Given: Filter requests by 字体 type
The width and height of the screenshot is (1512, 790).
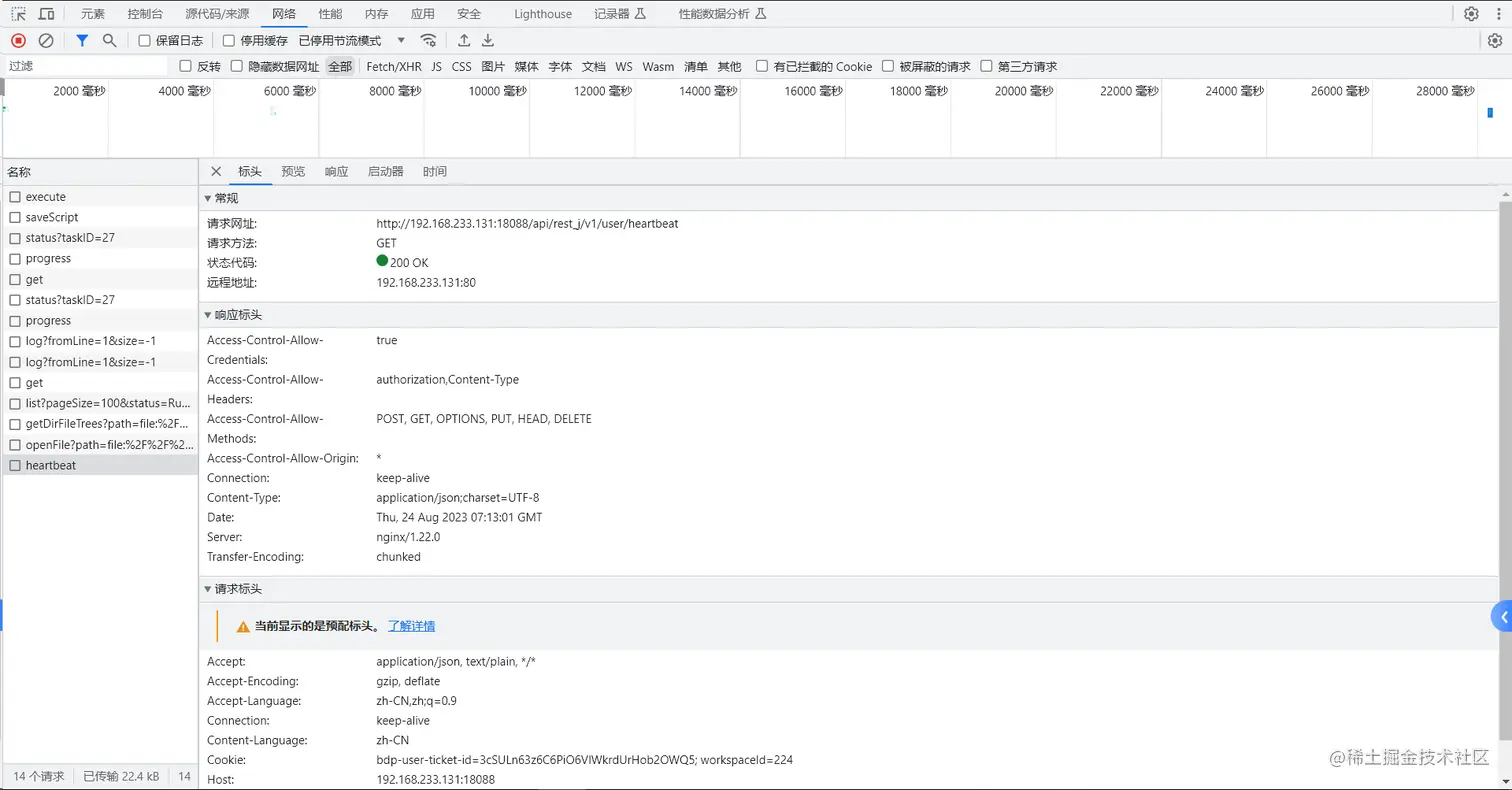Looking at the screenshot, I should (x=560, y=66).
